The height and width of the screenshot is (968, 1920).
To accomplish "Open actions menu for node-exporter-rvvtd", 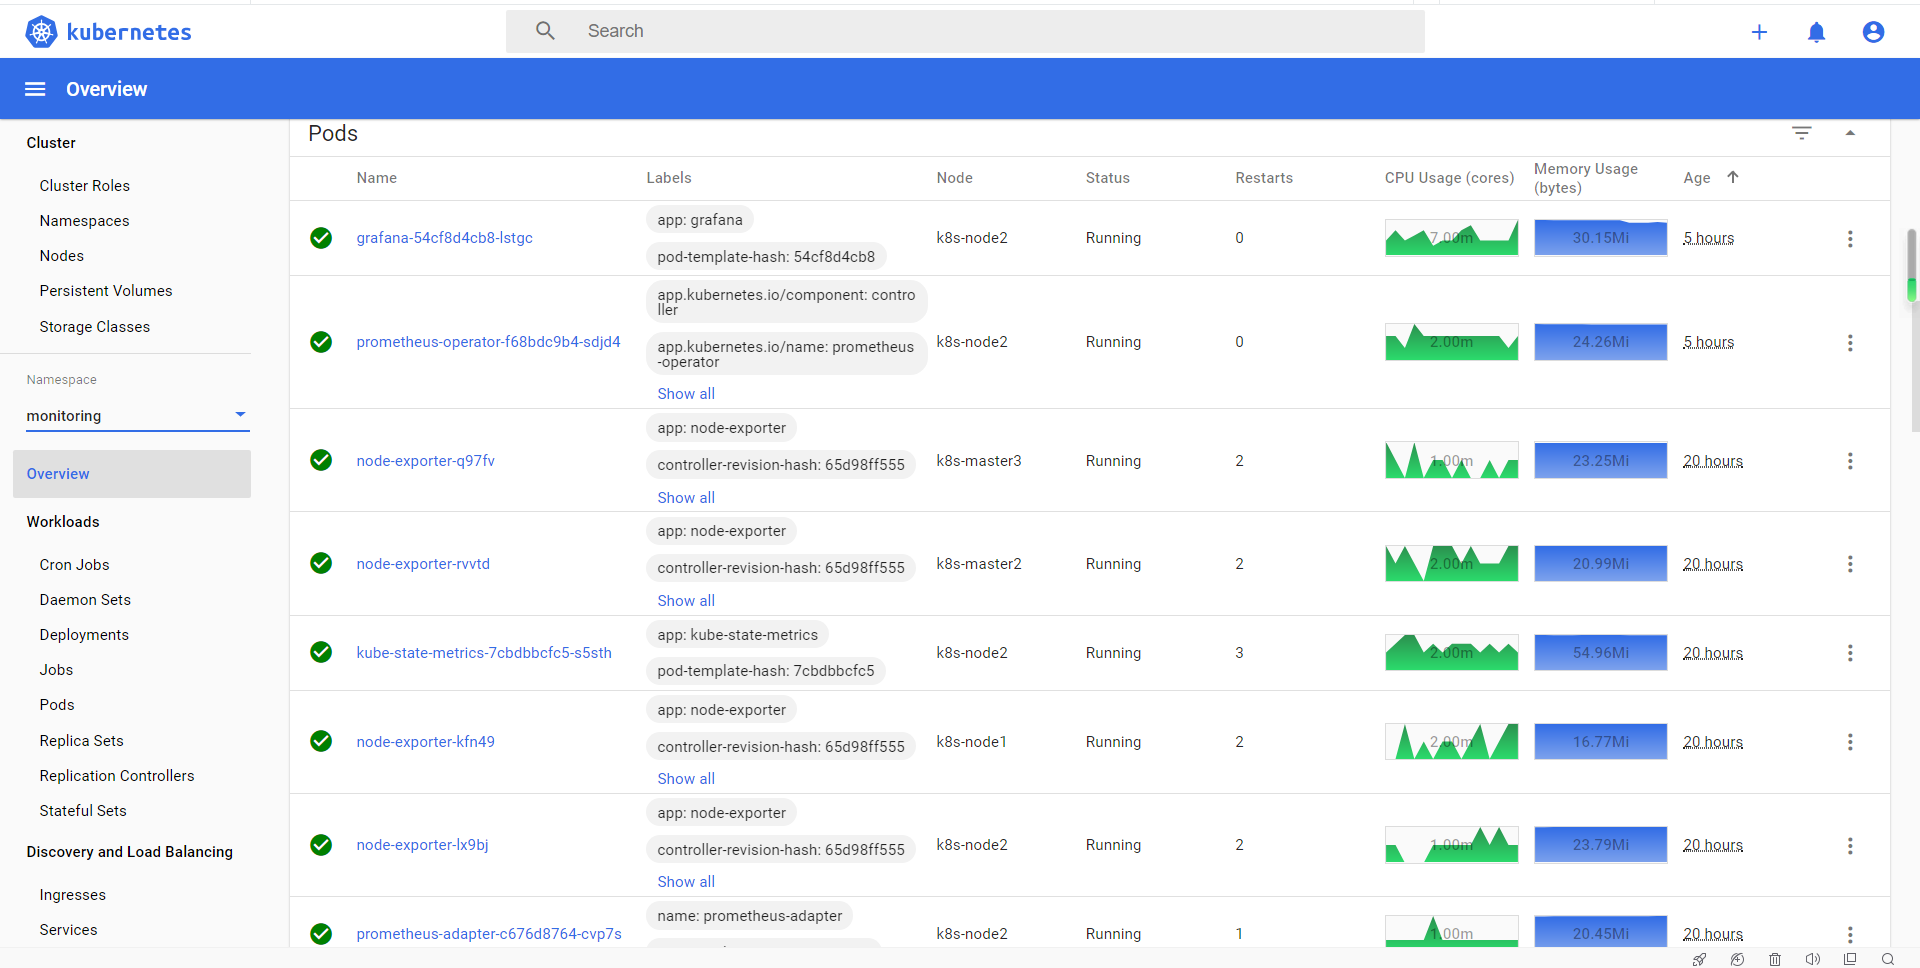I will coord(1850,564).
